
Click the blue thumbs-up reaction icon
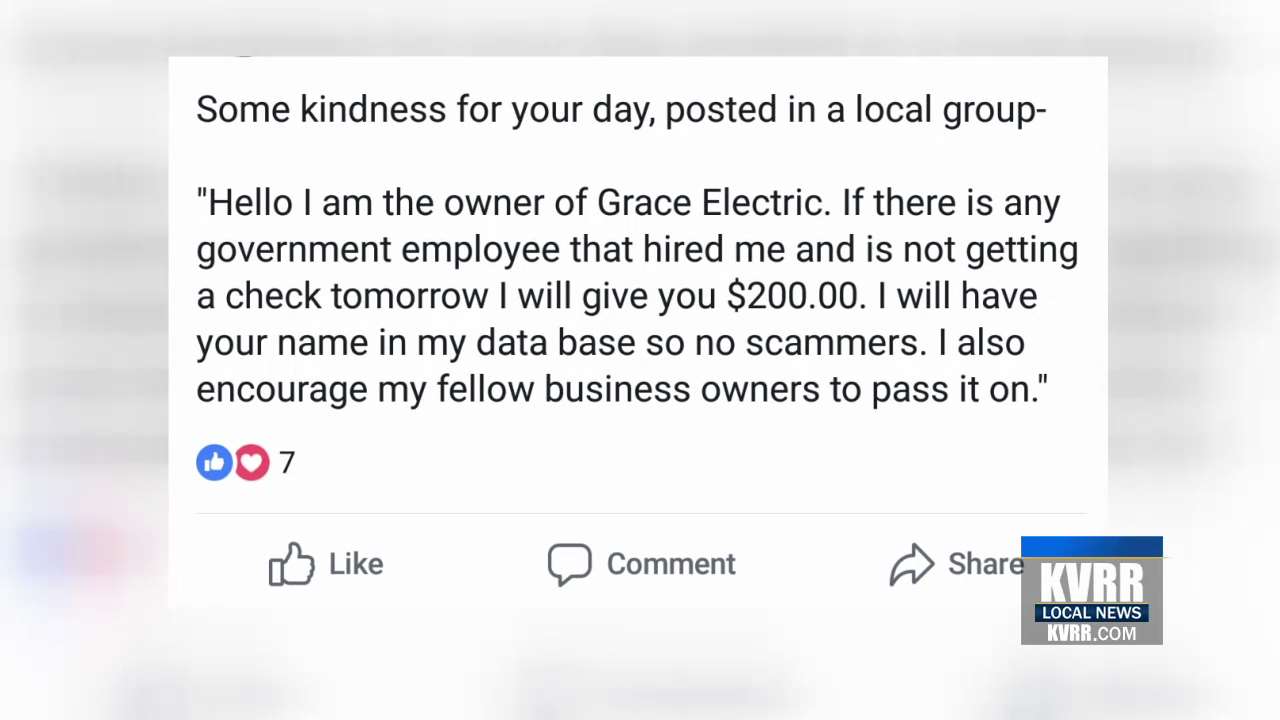tap(214, 461)
